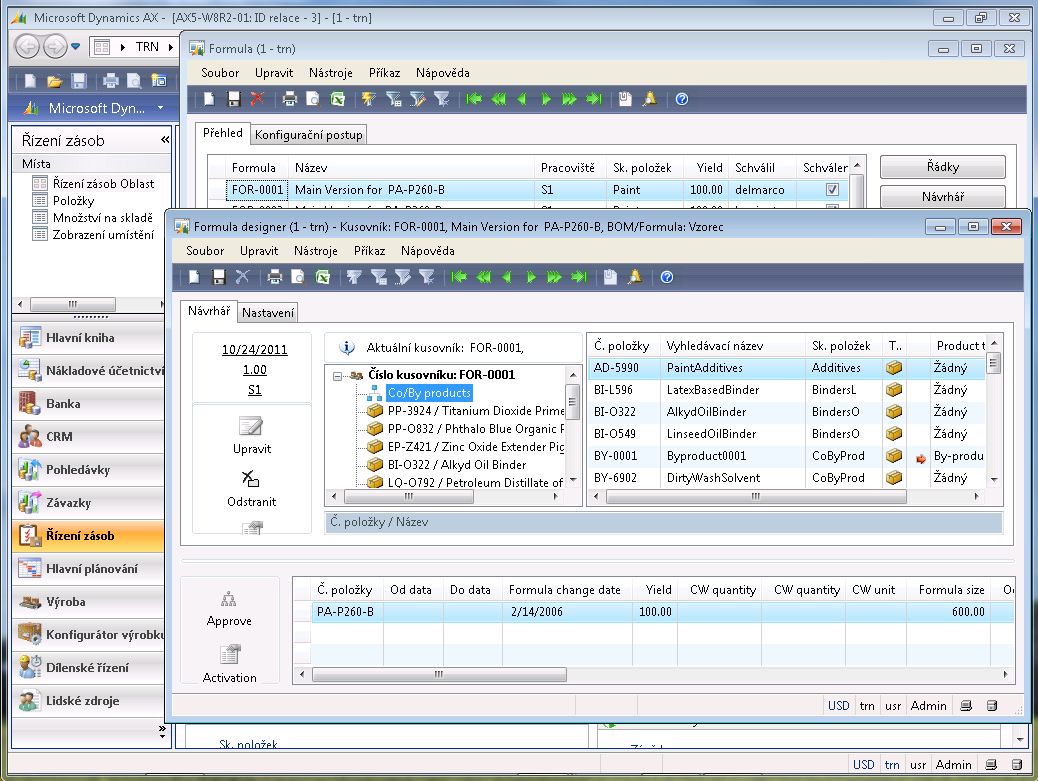
Task: Click Upravit edit icon in designer
Action: (252, 426)
